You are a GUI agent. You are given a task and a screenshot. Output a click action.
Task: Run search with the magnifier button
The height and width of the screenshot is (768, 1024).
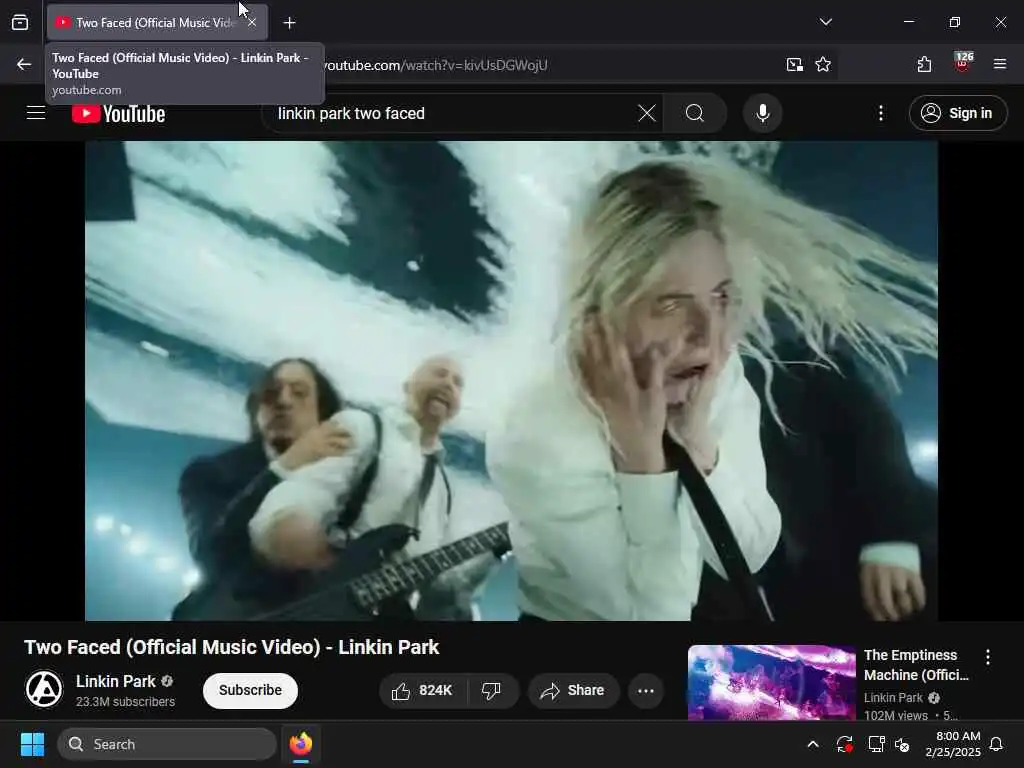point(695,113)
